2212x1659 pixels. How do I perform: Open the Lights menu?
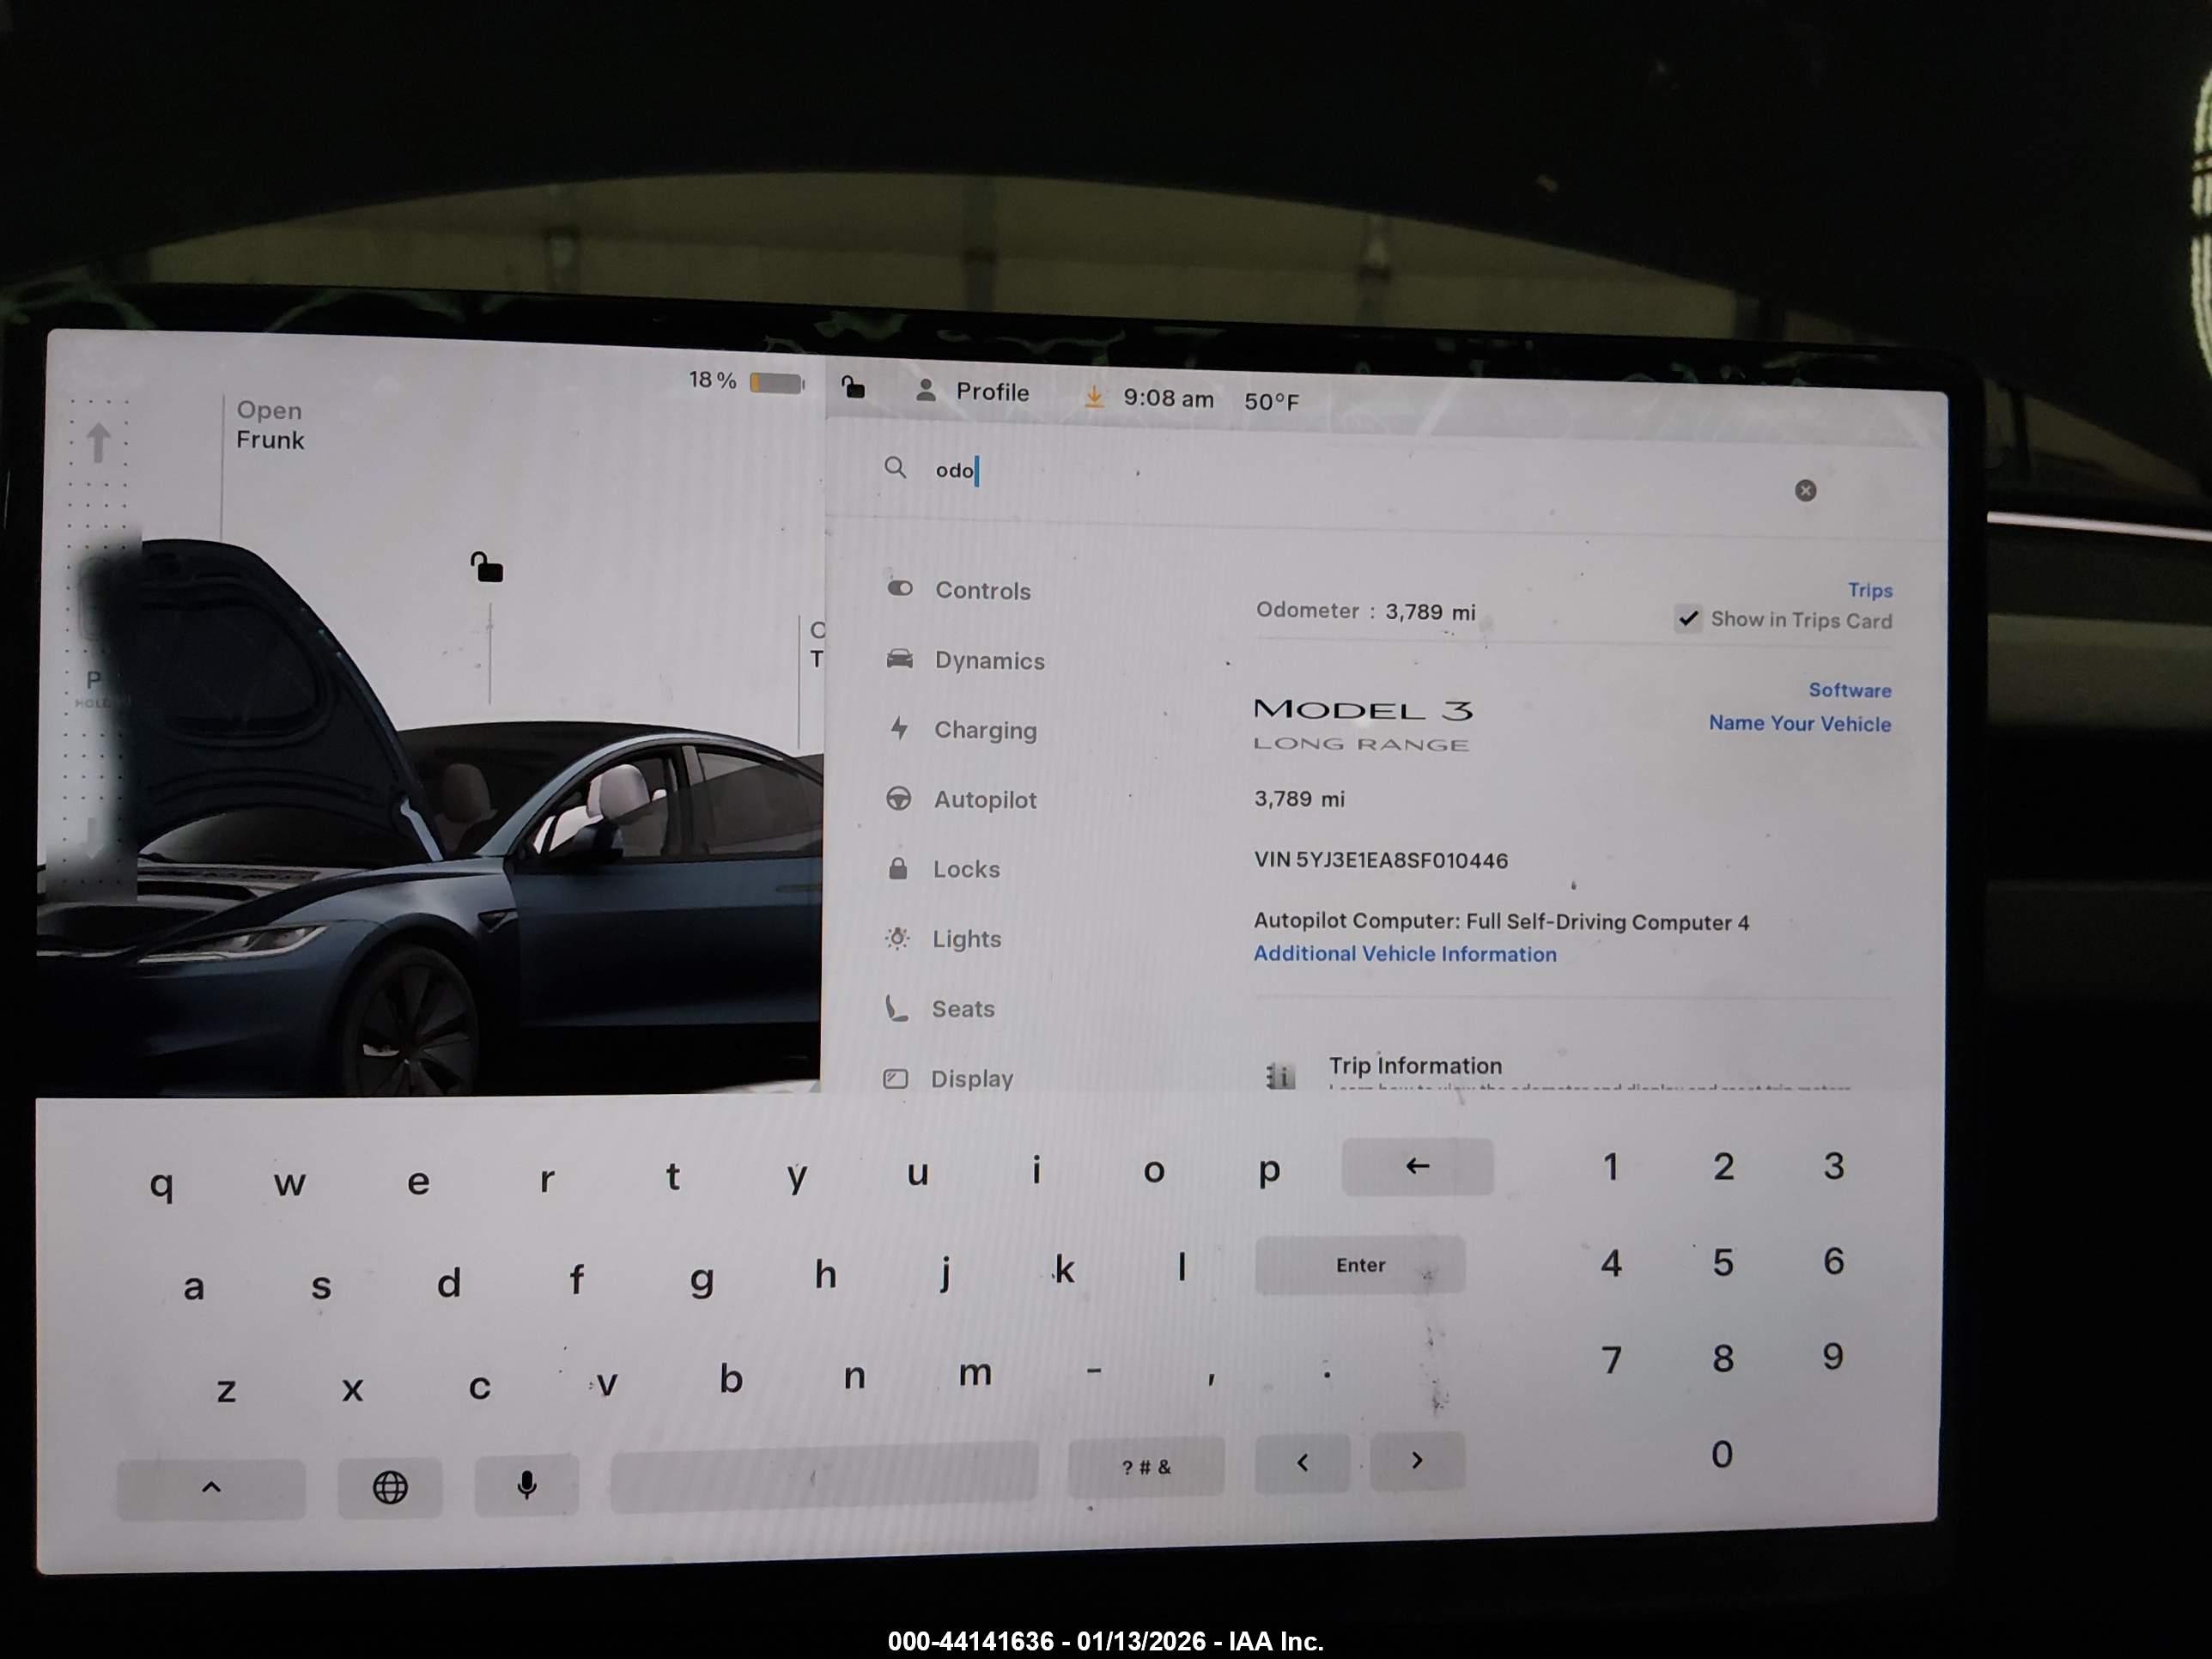coord(942,939)
